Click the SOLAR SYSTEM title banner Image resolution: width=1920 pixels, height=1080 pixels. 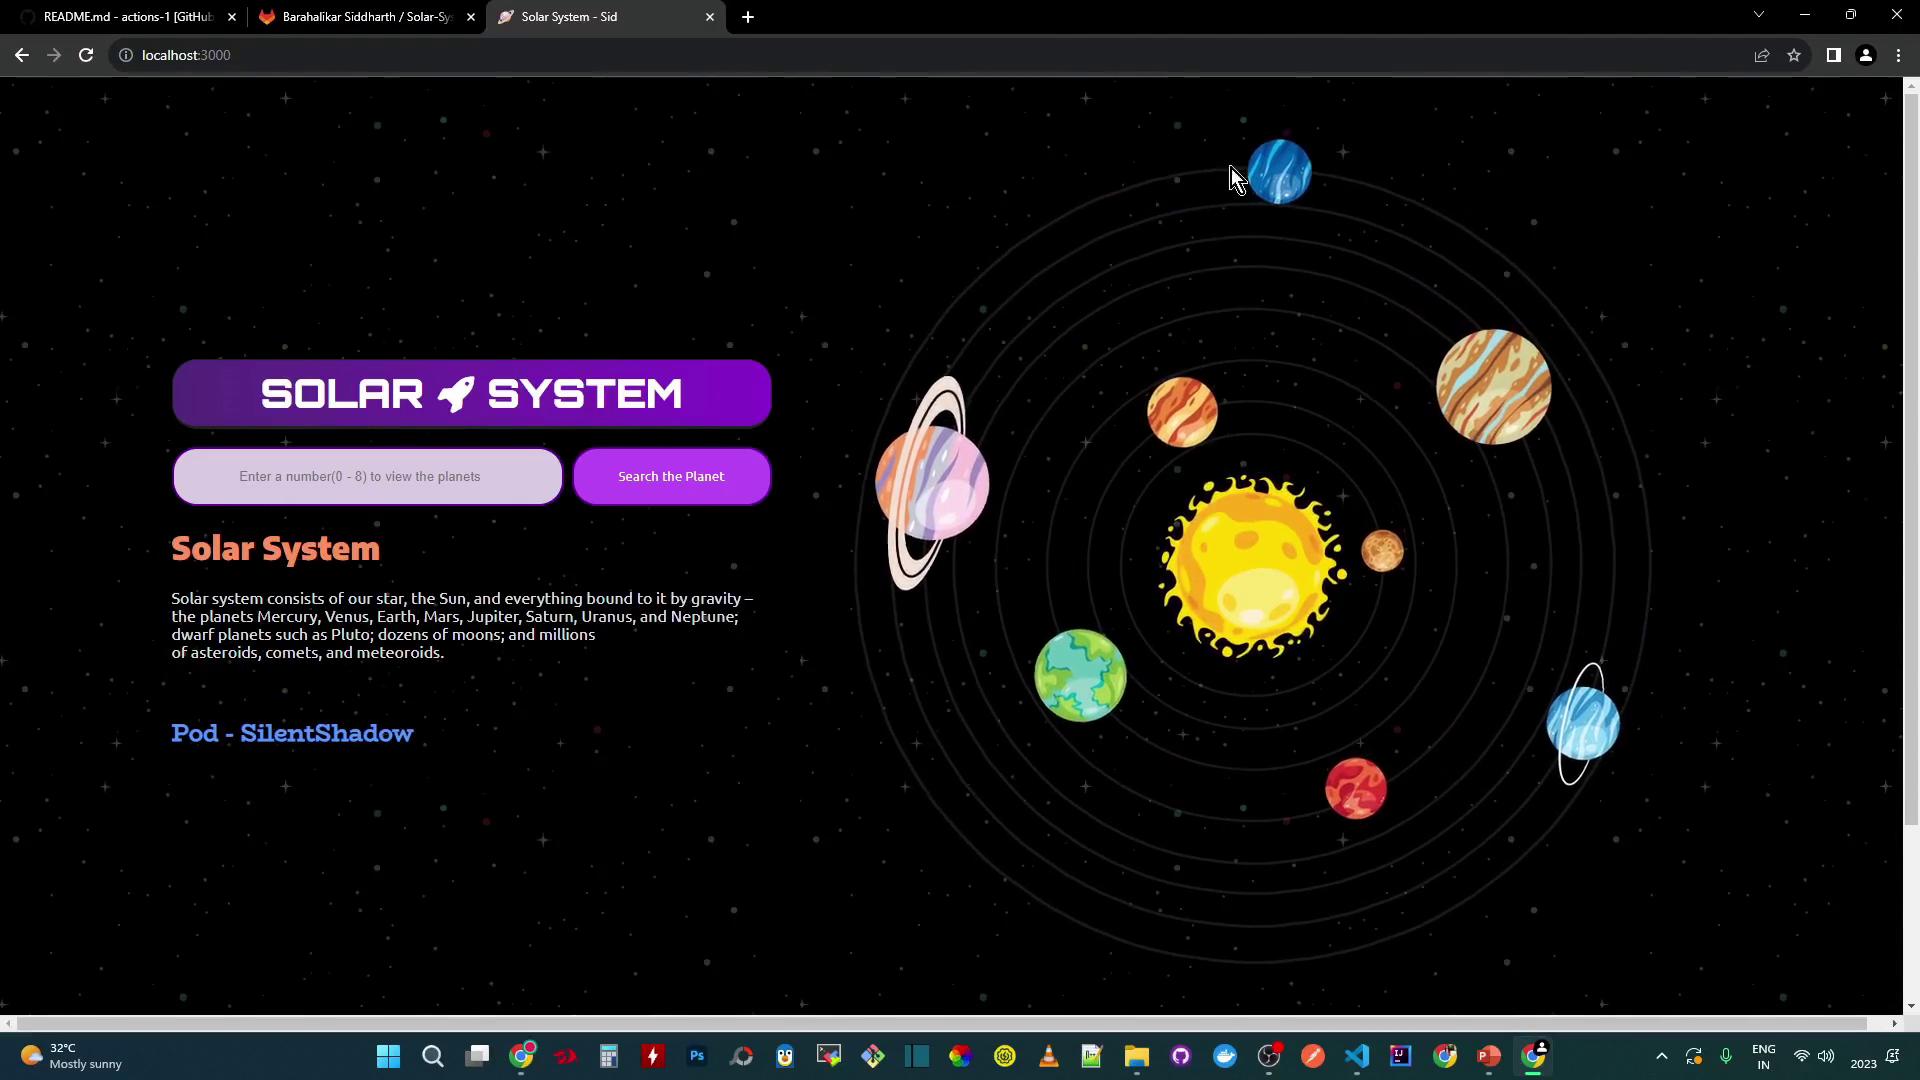[x=471, y=394]
